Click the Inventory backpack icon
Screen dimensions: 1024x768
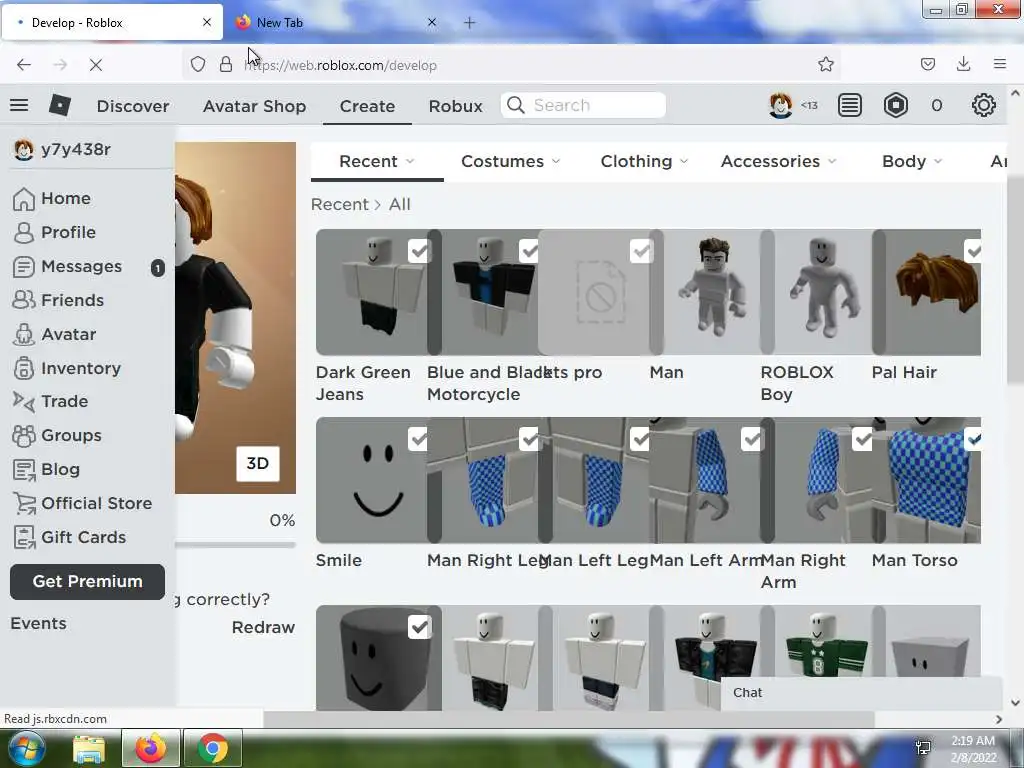point(24,368)
